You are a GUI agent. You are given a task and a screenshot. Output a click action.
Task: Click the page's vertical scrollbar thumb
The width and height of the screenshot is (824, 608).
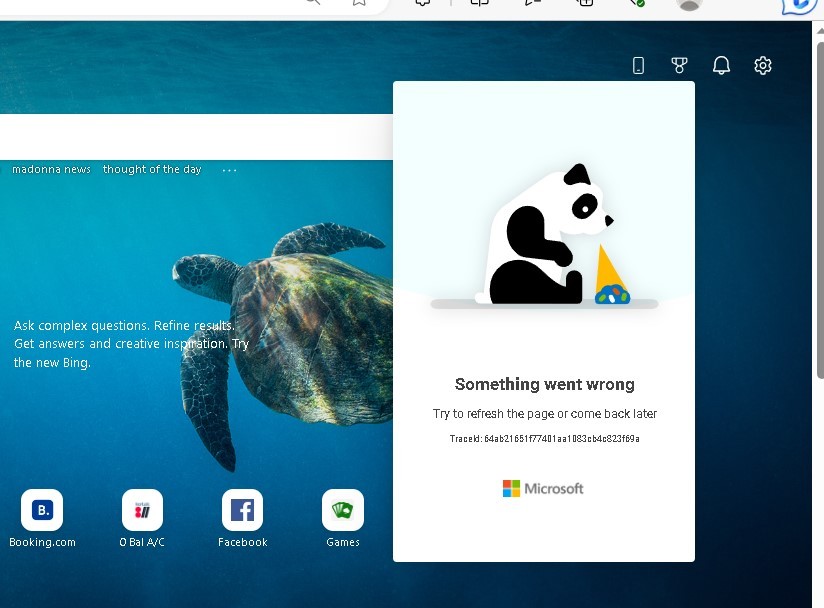(x=820, y=209)
